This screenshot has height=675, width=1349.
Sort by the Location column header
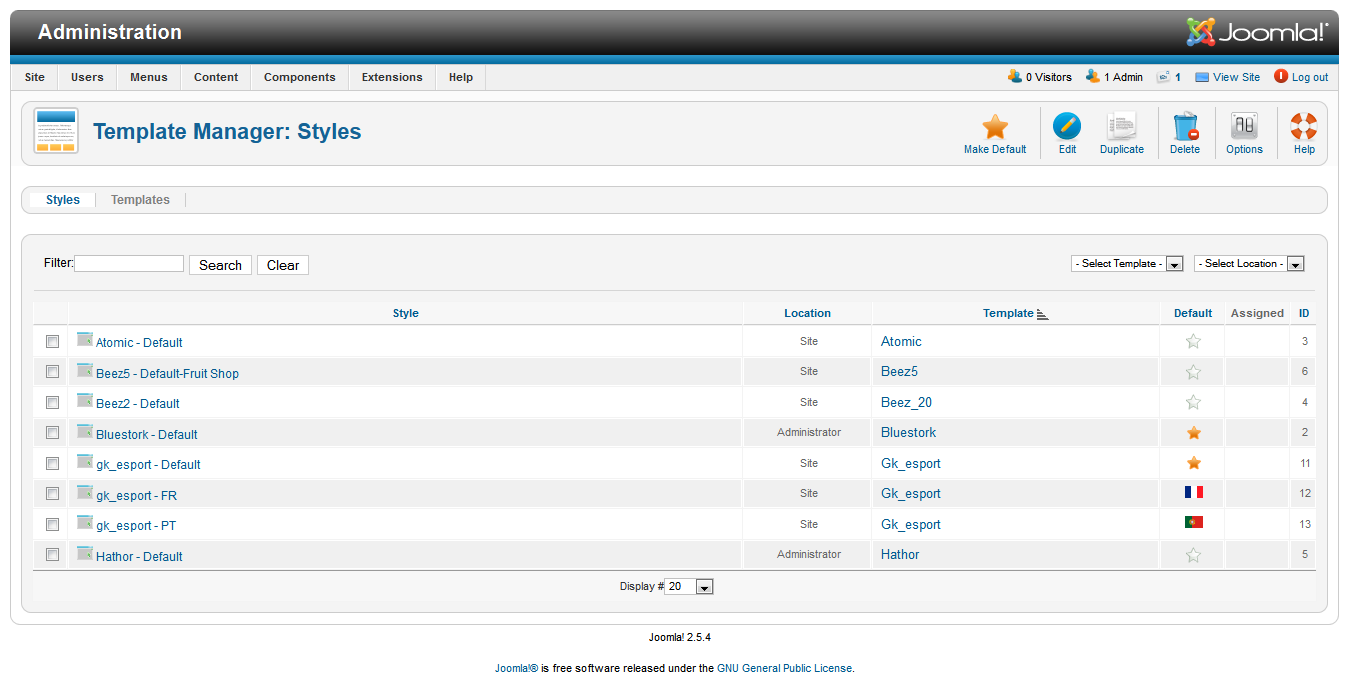(x=808, y=314)
